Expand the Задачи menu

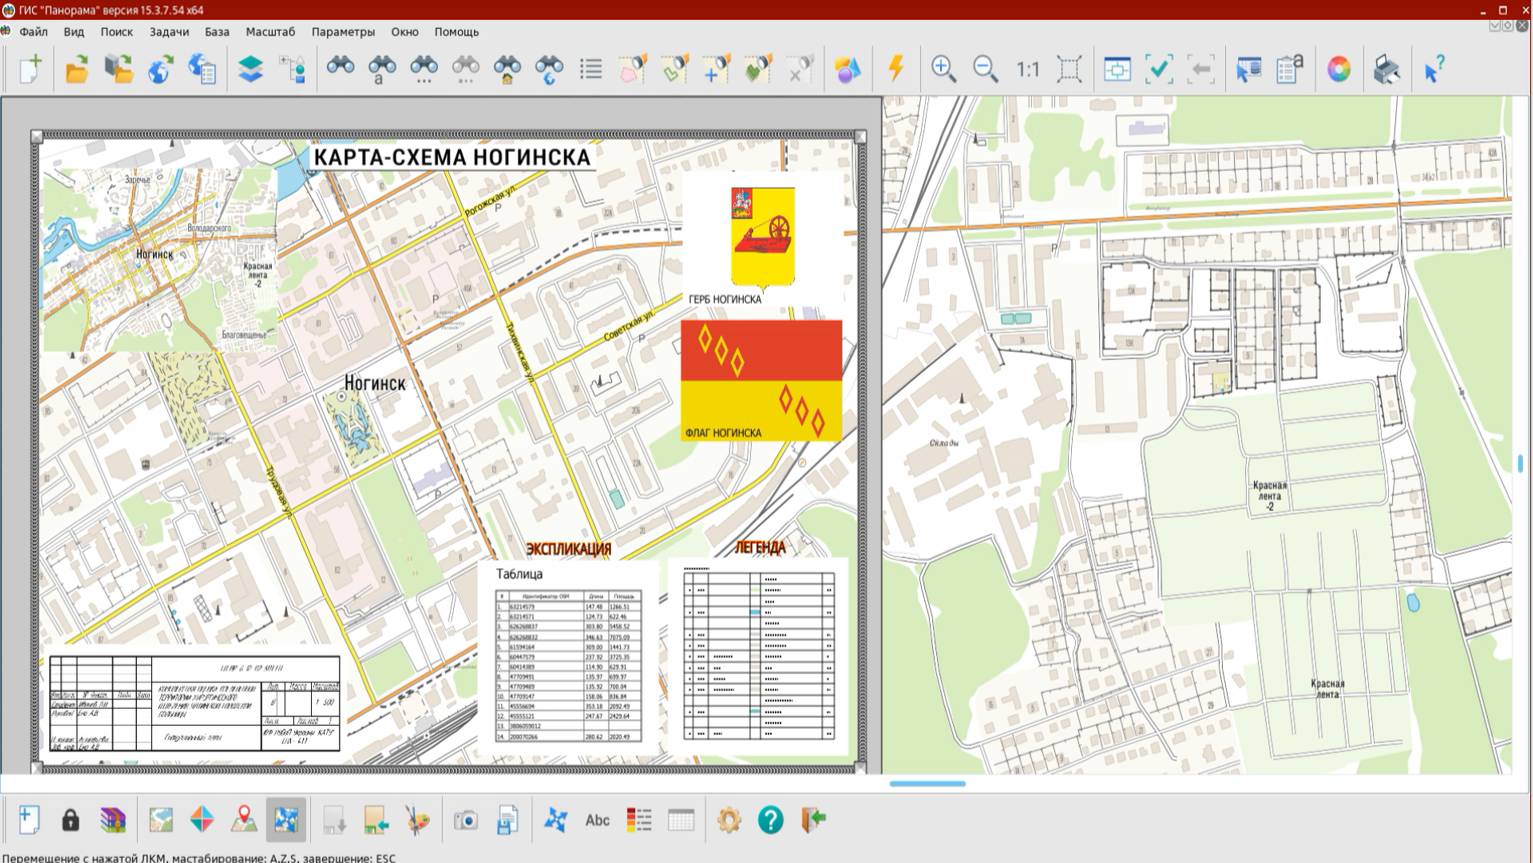[x=169, y=32]
